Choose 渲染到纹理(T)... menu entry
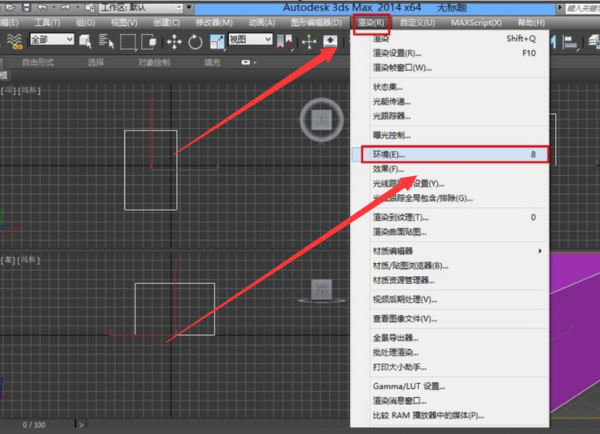The height and width of the screenshot is (434, 600). point(450,217)
